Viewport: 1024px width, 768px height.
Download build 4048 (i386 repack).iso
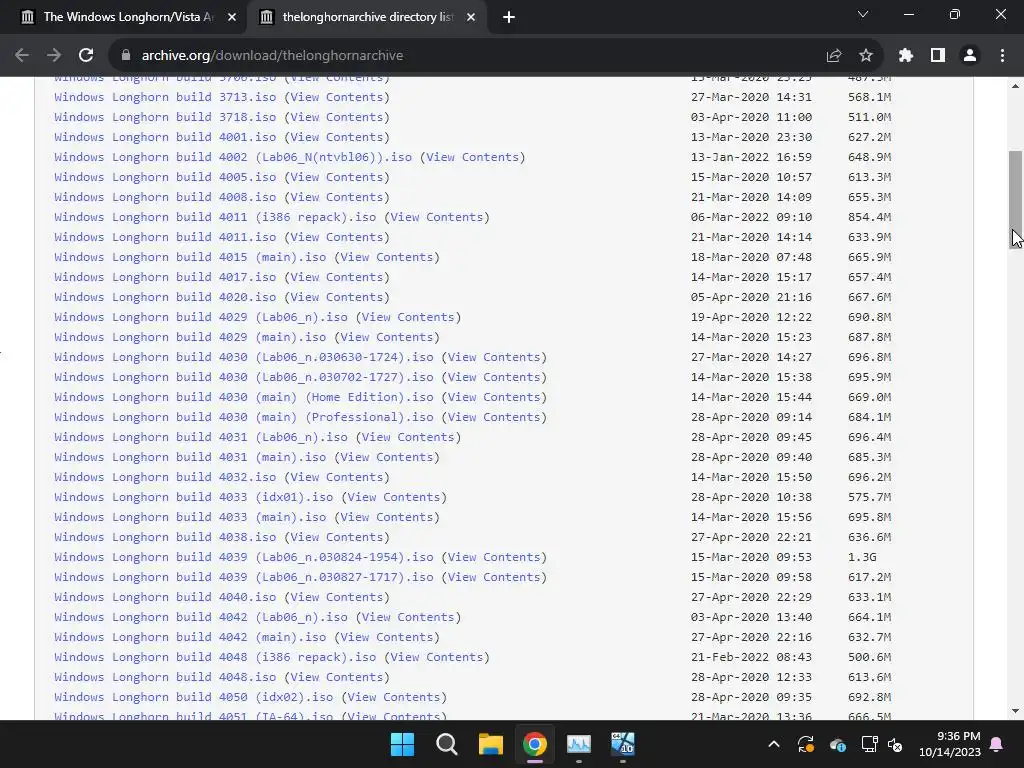click(x=215, y=658)
